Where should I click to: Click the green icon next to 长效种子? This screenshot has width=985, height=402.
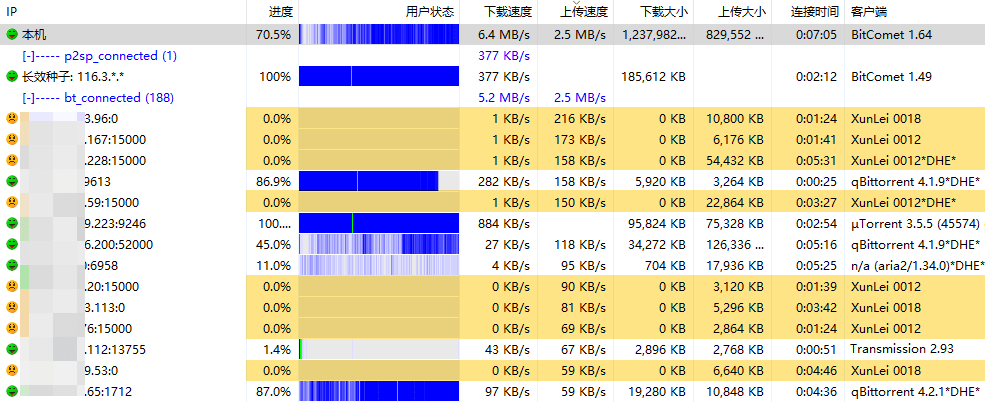click(x=12, y=76)
